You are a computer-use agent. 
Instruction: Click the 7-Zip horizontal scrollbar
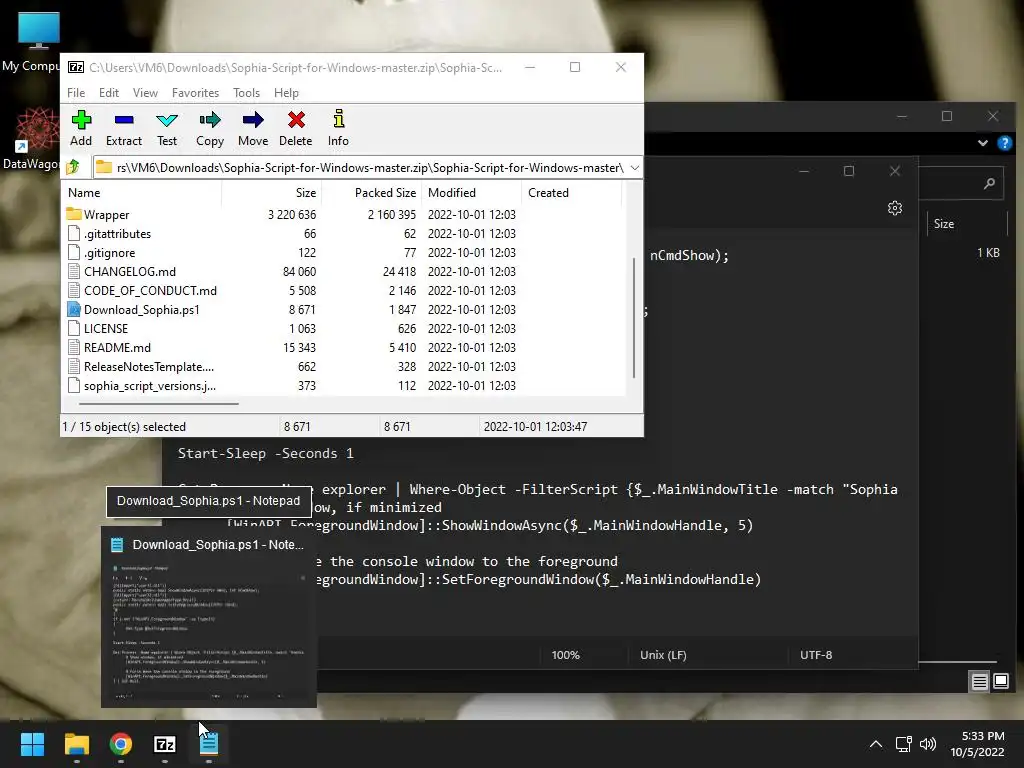157,404
